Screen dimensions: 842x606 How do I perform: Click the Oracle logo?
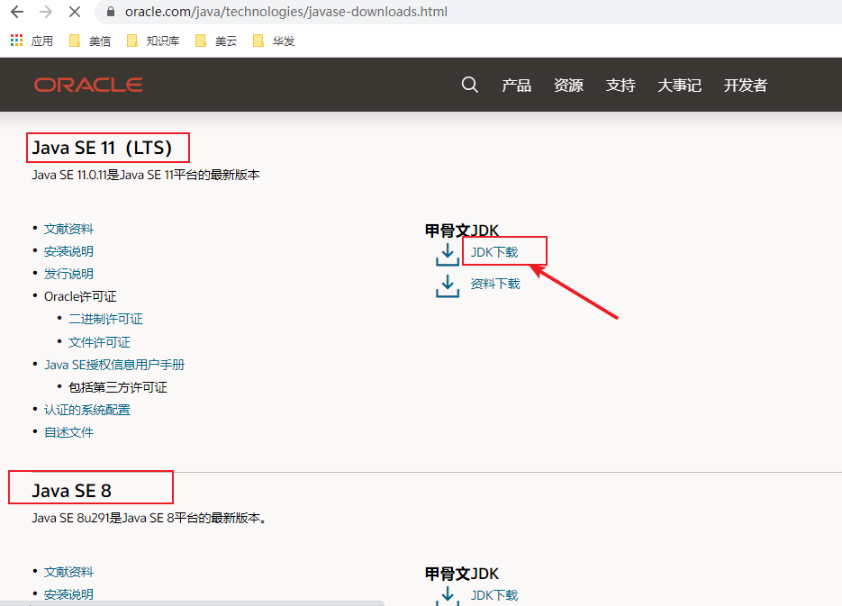click(x=88, y=85)
